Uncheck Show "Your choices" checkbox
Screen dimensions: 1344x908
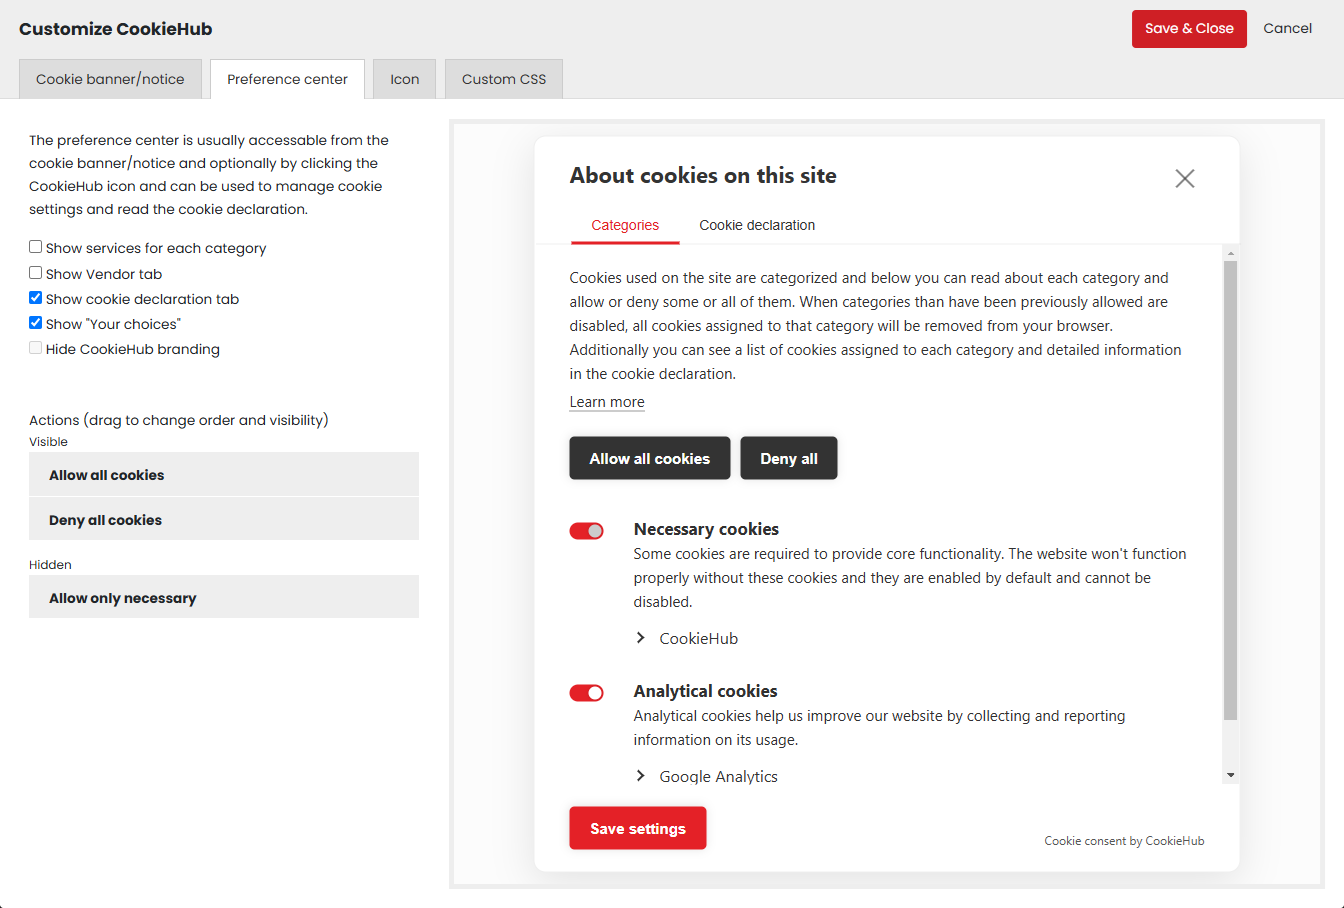coord(36,323)
